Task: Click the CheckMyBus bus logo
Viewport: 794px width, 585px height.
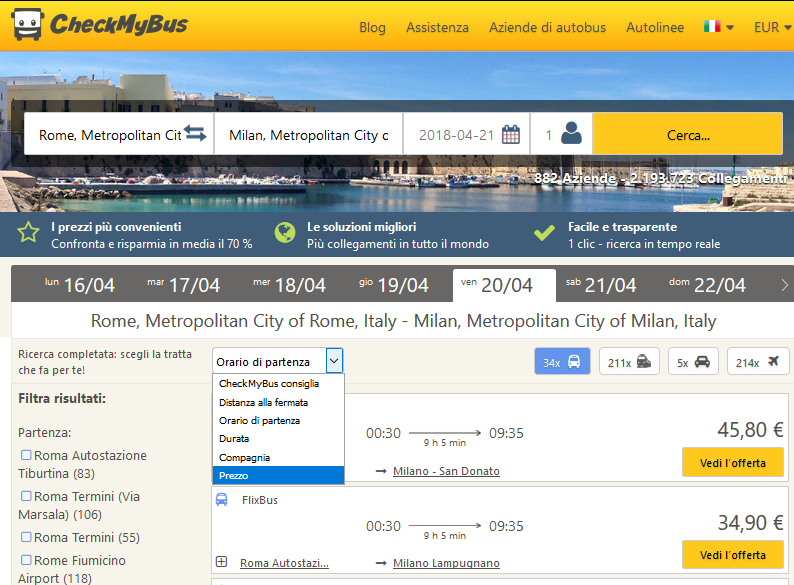Action: click(x=27, y=24)
